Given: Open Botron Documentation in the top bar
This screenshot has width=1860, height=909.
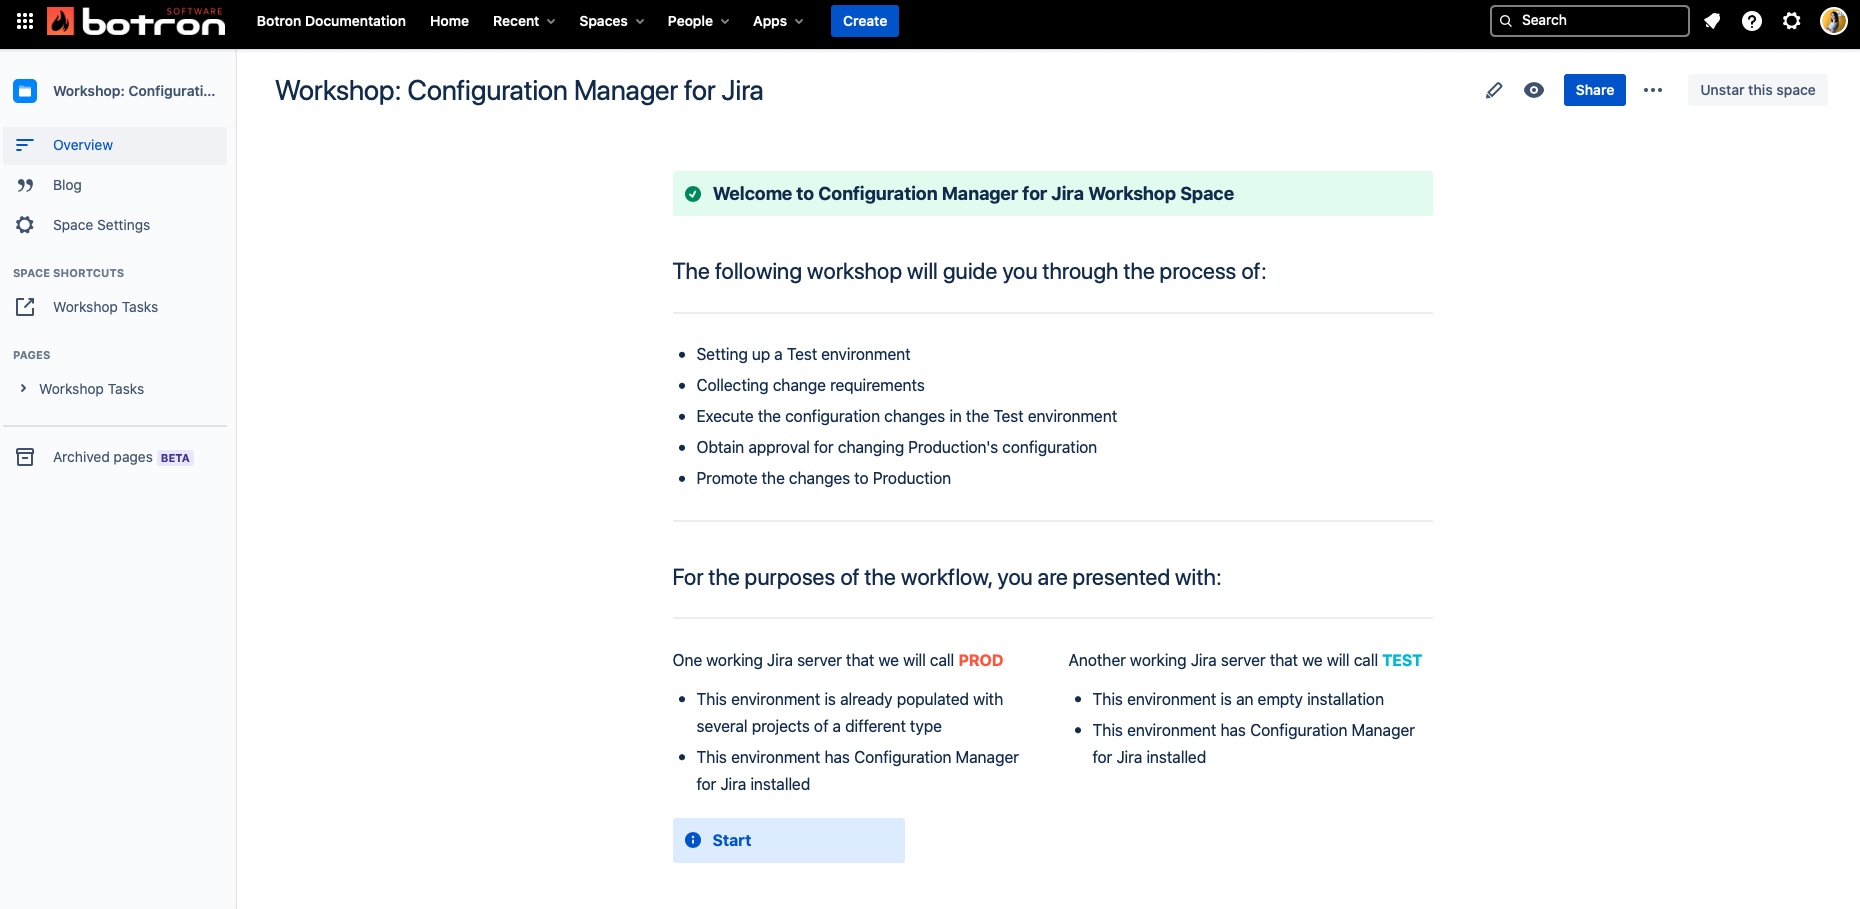Looking at the screenshot, I should [331, 21].
